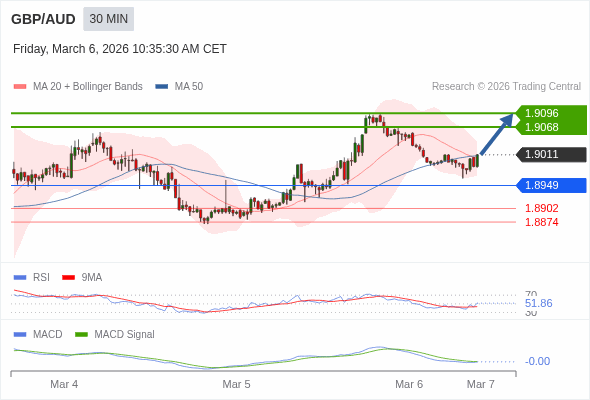Click the 1.9011 current price tag
Image resolution: width=590 pixels, height=400 pixels.
(551, 155)
